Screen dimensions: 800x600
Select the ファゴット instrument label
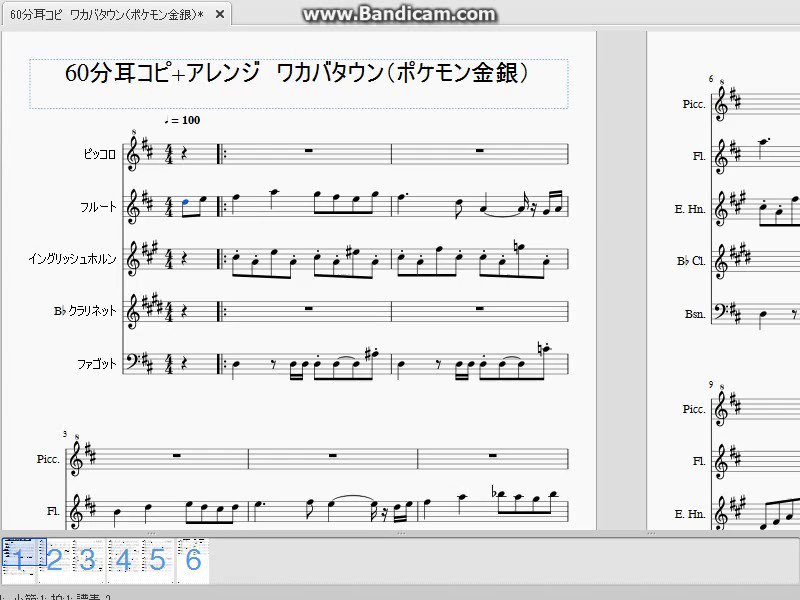point(97,364)
